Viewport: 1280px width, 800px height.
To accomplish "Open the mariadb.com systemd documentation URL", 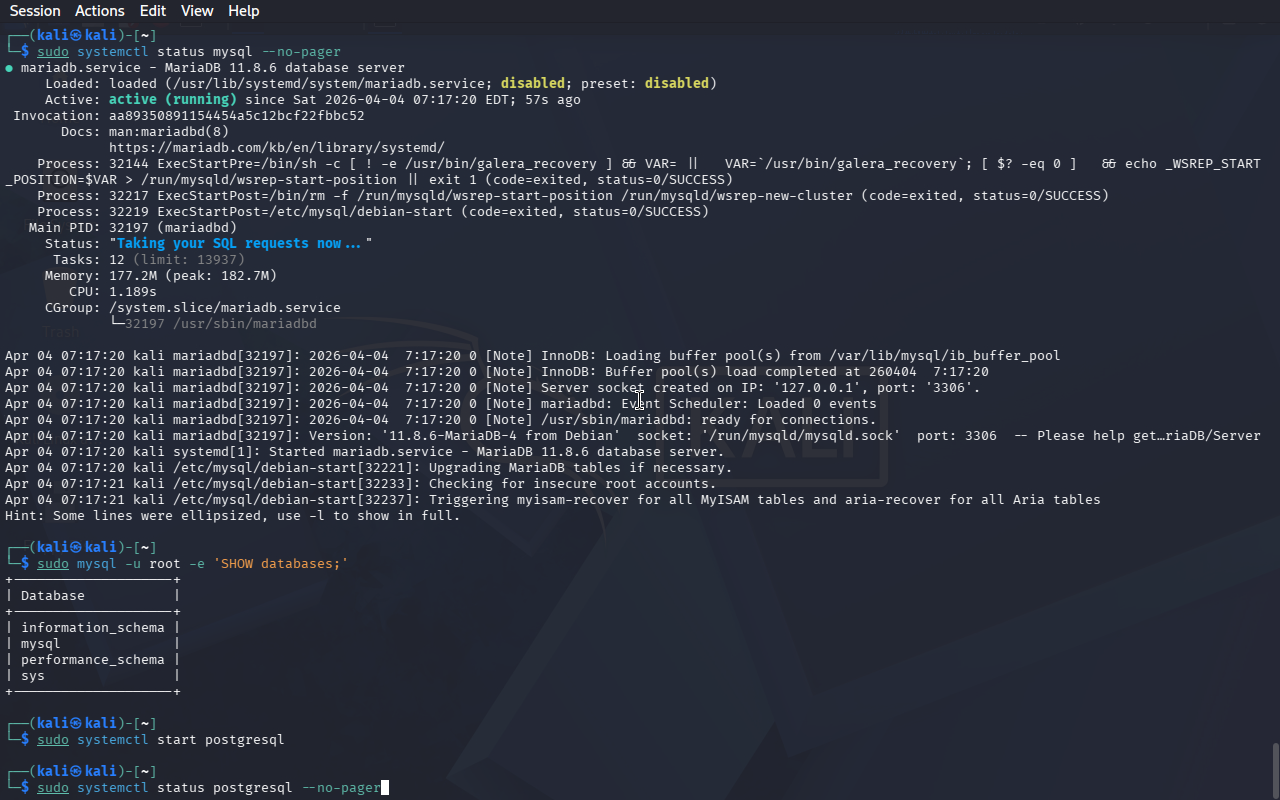I will pos(276,148).
